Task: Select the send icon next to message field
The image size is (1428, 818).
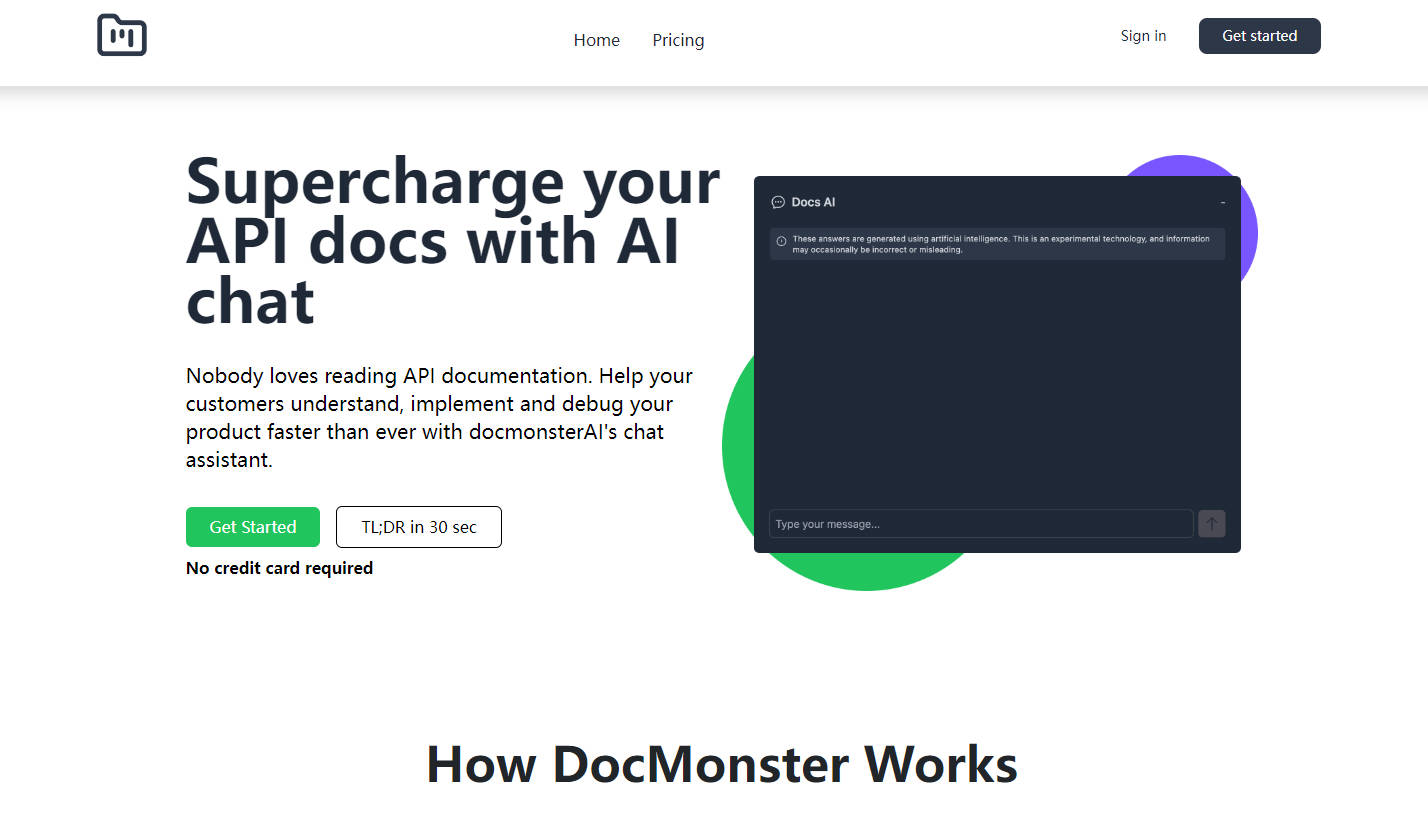Action: pos(1211,523)
